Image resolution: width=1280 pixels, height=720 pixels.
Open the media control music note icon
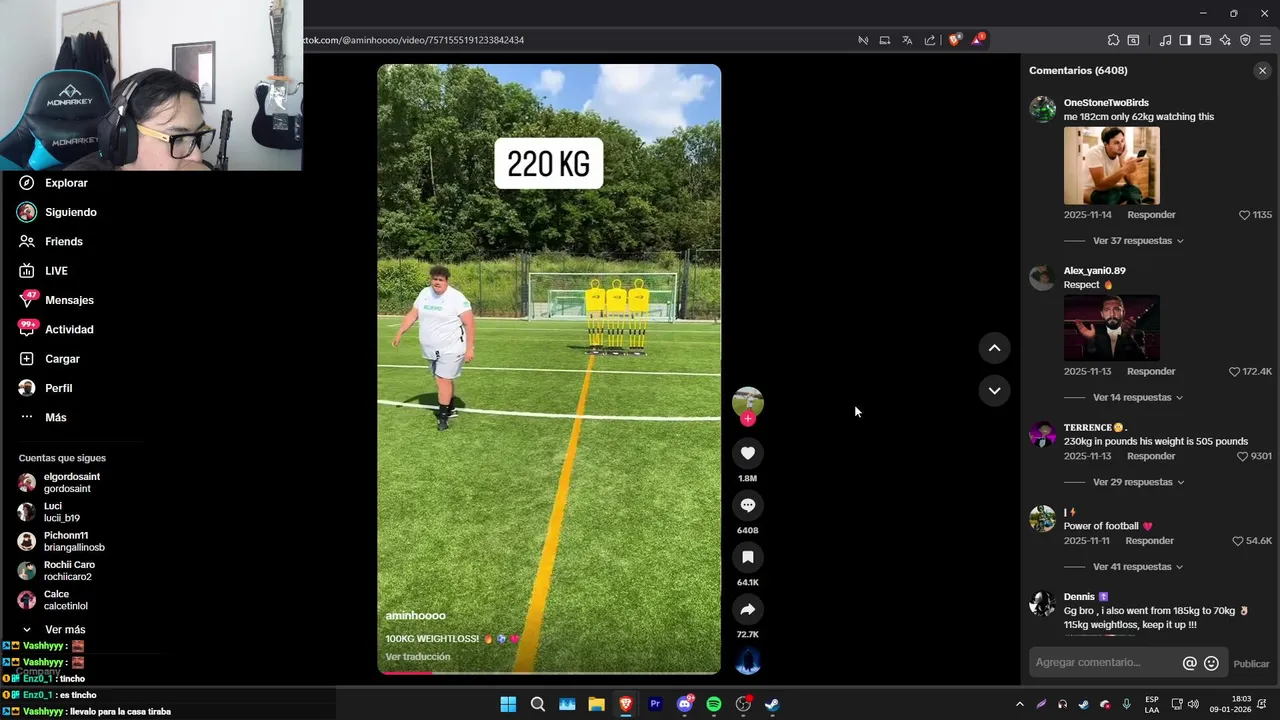point(1165,40)
